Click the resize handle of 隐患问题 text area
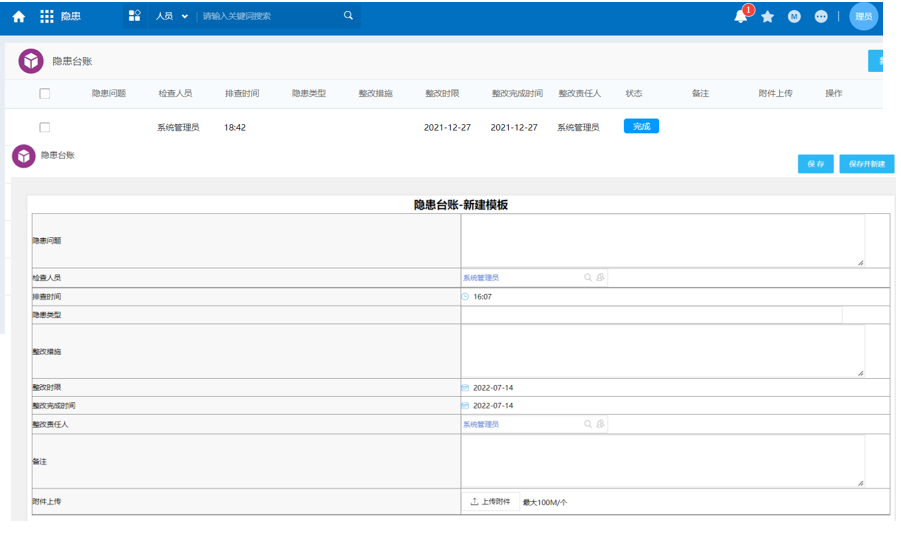Image resolution: width=901 pixels, height=537 pixels. tap(860, 262)
